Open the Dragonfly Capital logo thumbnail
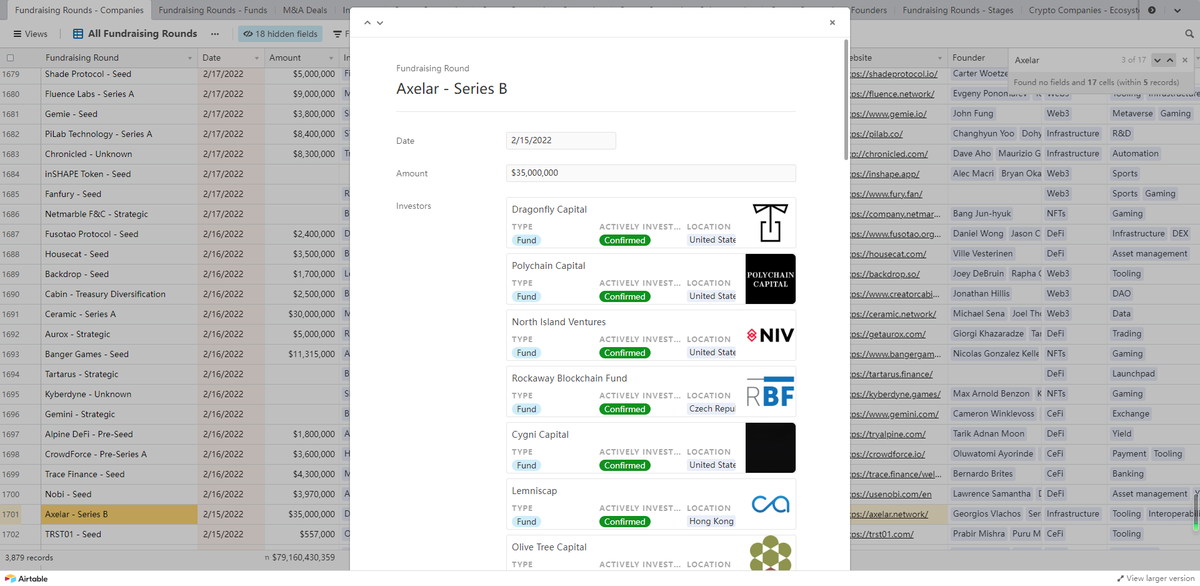This screenshot has height=586, width=1200. click(771, 223)
